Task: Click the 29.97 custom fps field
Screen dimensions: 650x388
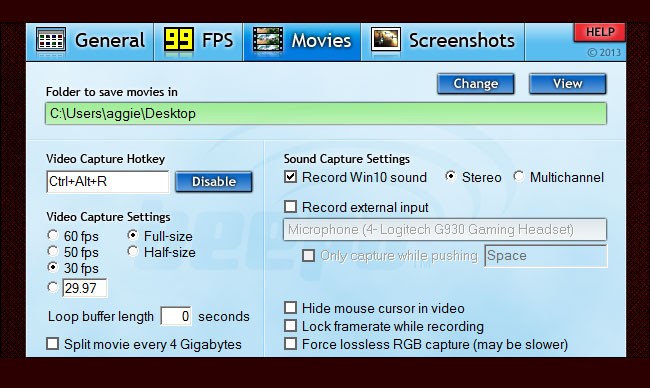Action: pyautogui.click(x=85, y=288)
